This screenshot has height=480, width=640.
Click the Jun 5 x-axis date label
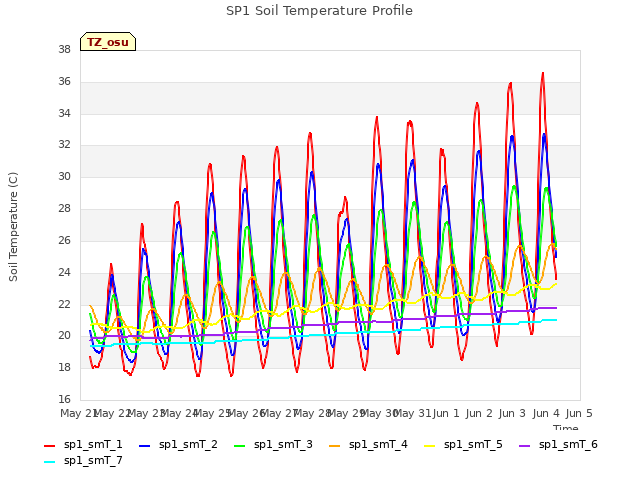click(x=579, y=413)
